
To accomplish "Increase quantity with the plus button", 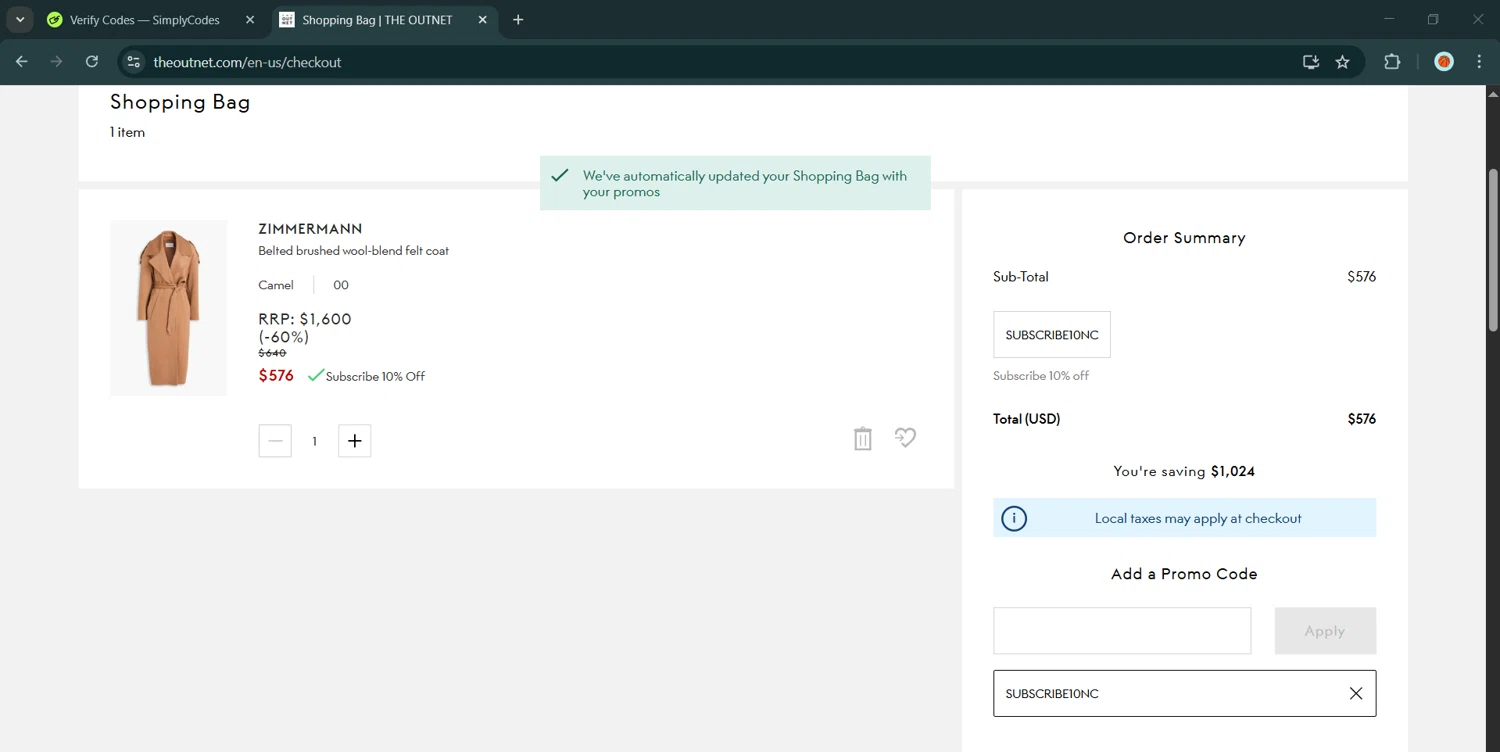I will coord(355,441).
